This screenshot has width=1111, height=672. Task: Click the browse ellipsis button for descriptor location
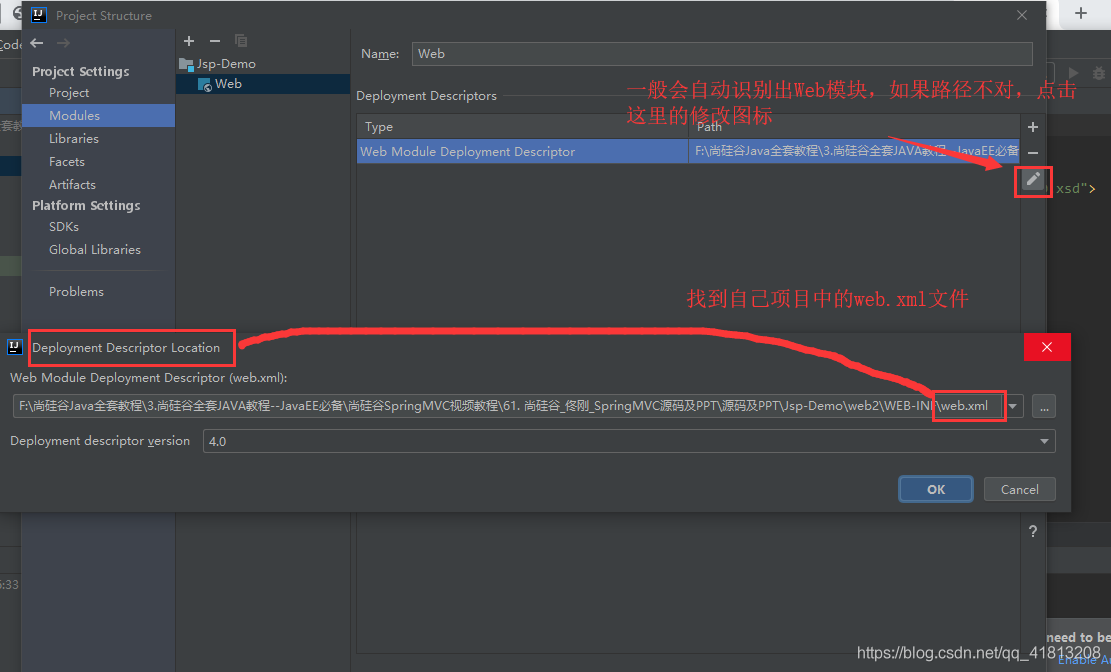coord(1043,406)
